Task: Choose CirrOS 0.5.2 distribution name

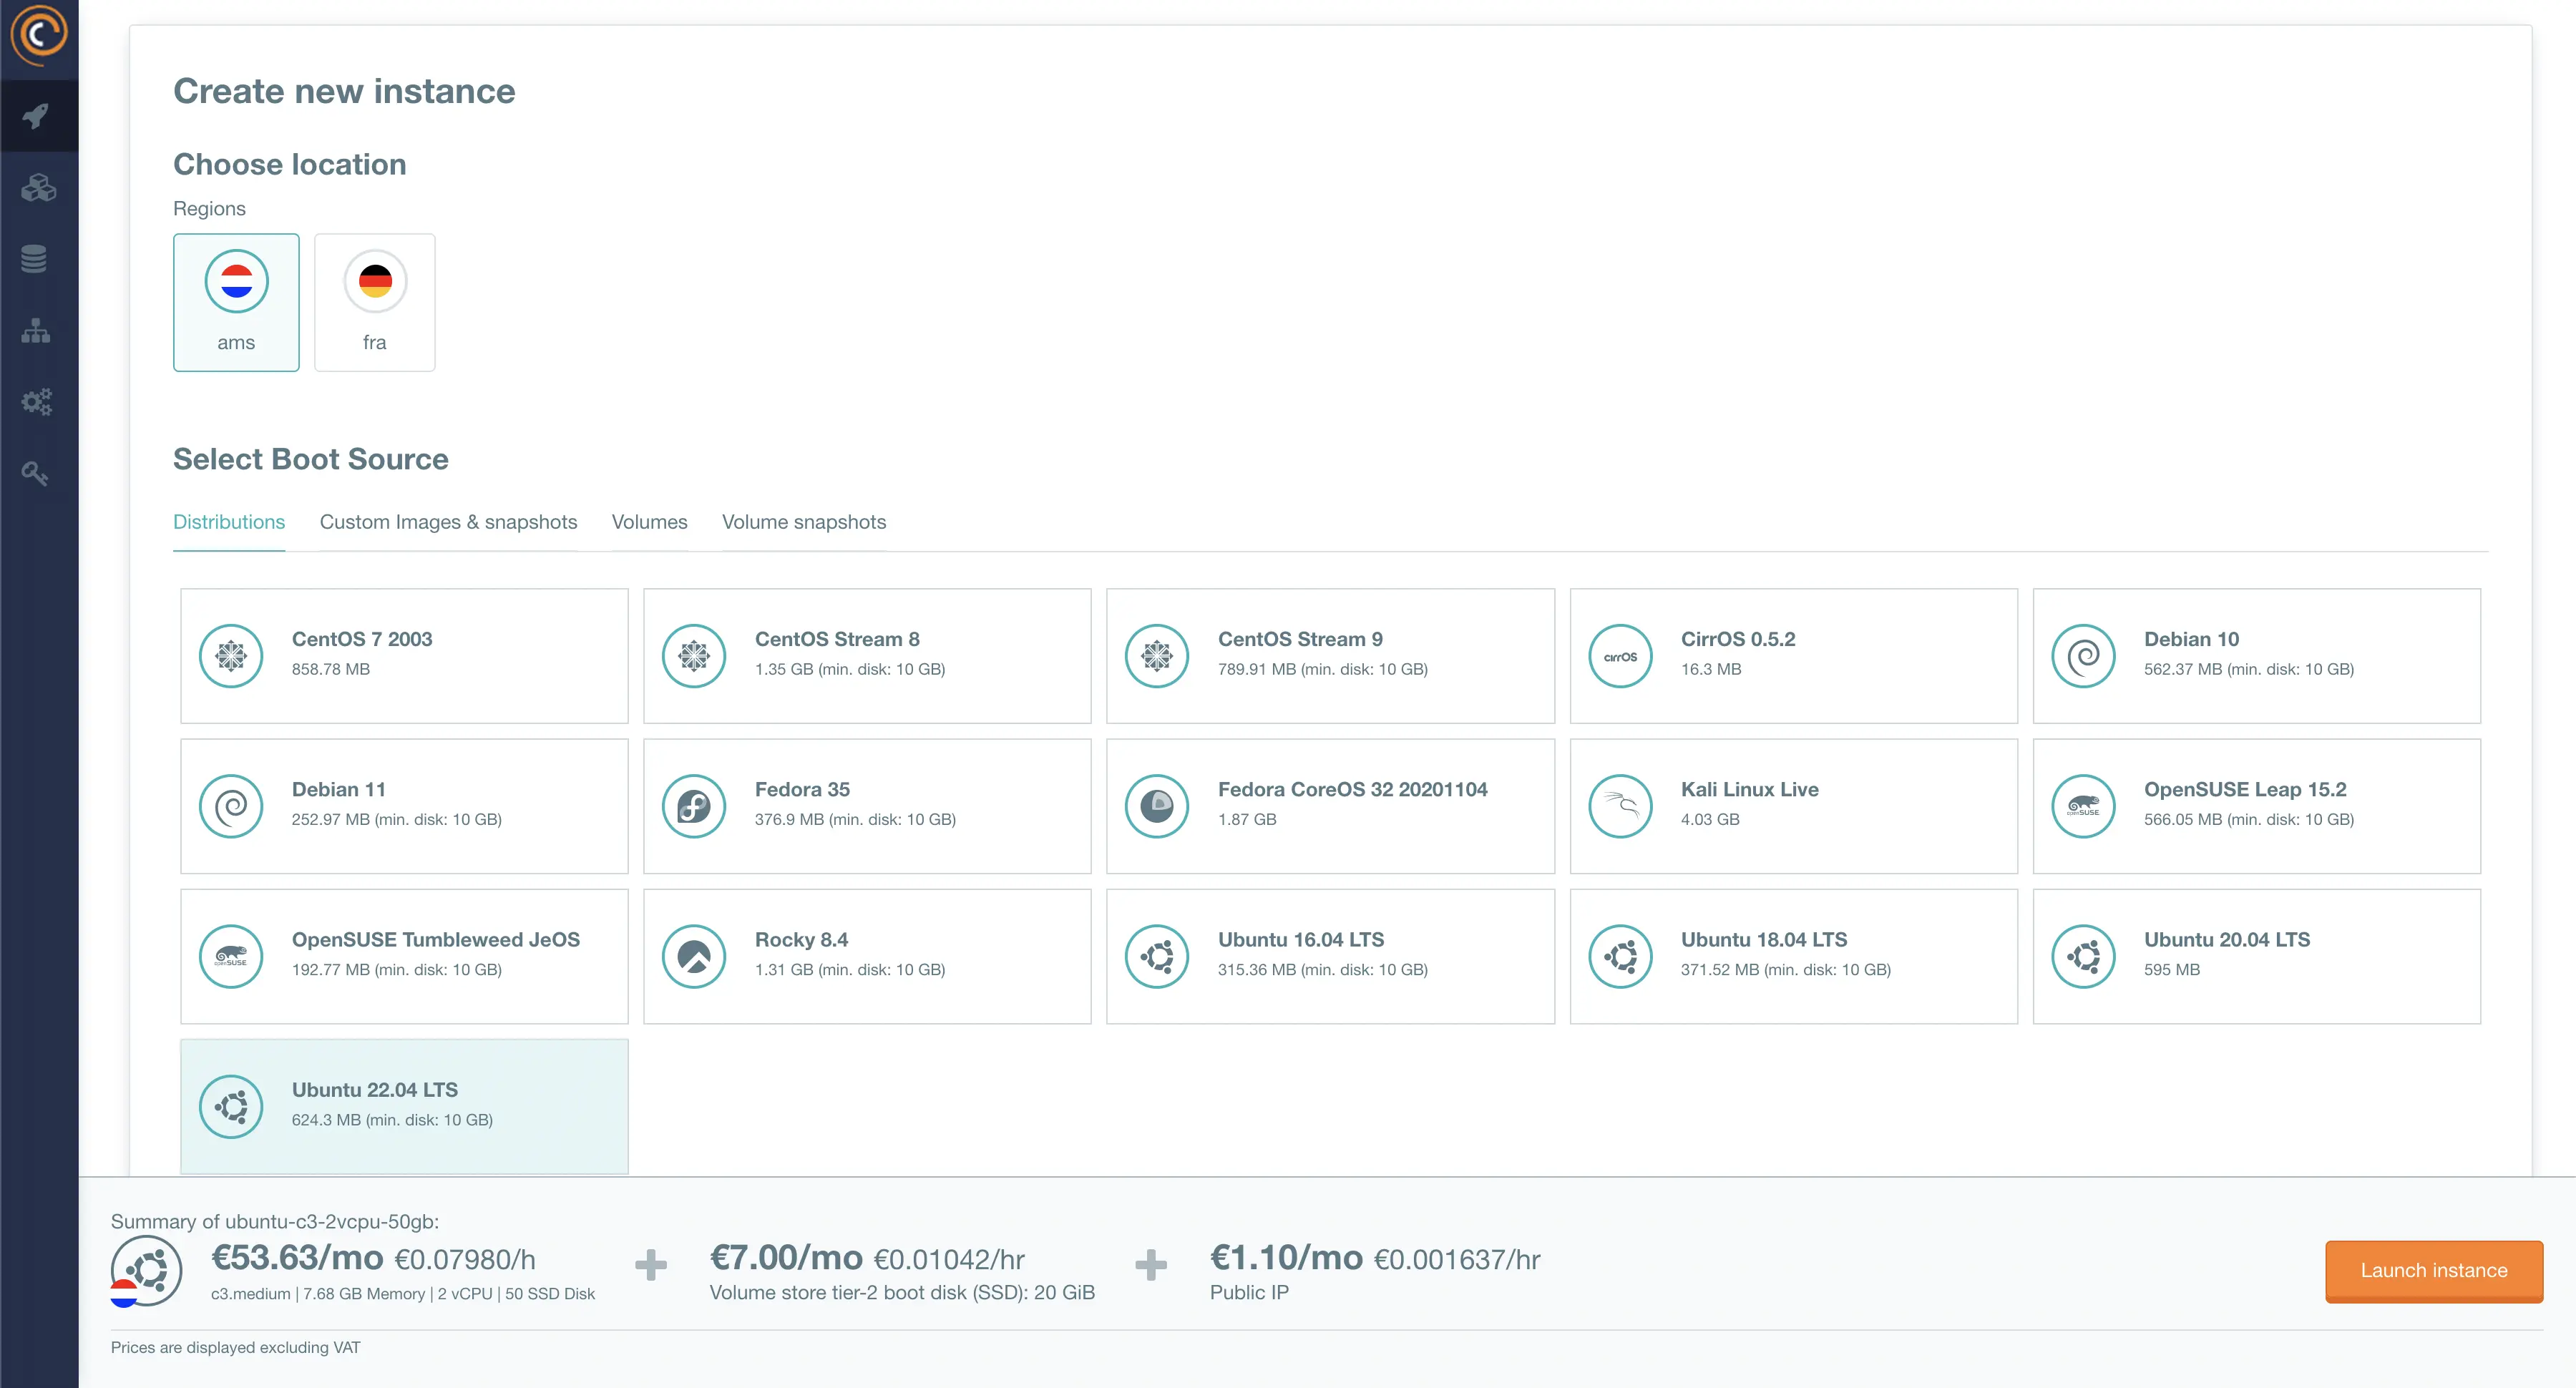Action: (1738, 639)
